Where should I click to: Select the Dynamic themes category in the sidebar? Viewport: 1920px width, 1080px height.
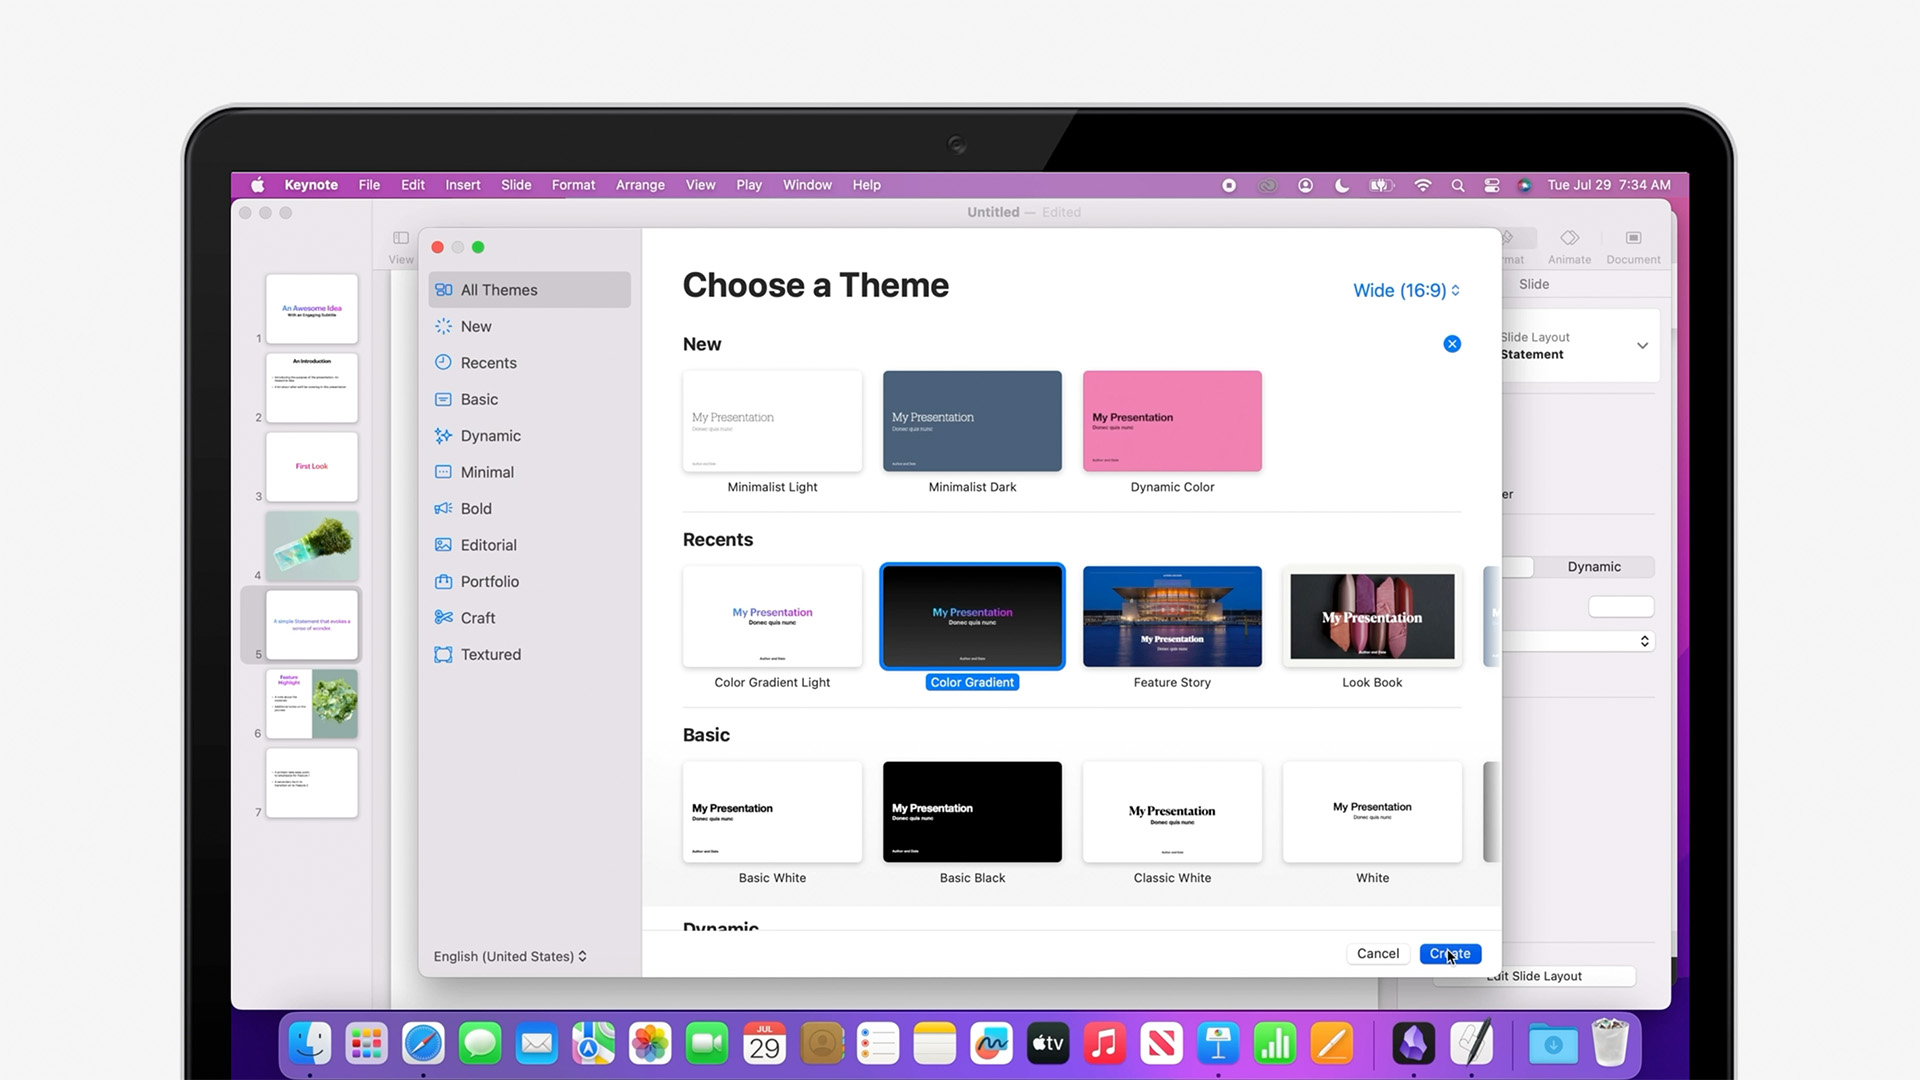coord(489,435)
